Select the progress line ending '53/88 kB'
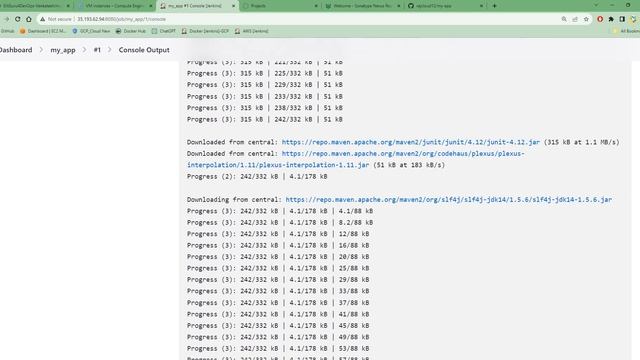The height and width of the screenshot is (360, 640). (278, 349)
